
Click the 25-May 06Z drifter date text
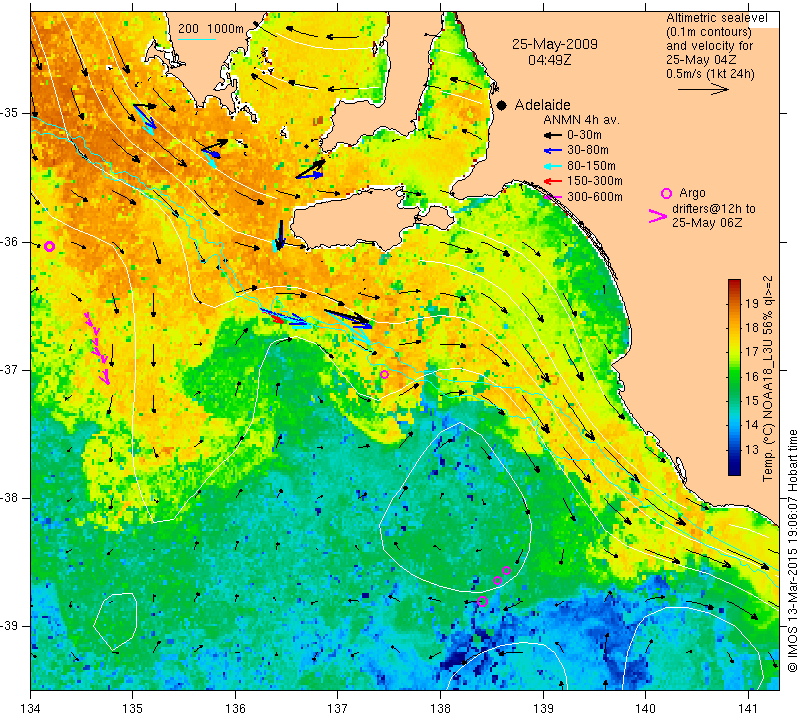coord(707,222)
